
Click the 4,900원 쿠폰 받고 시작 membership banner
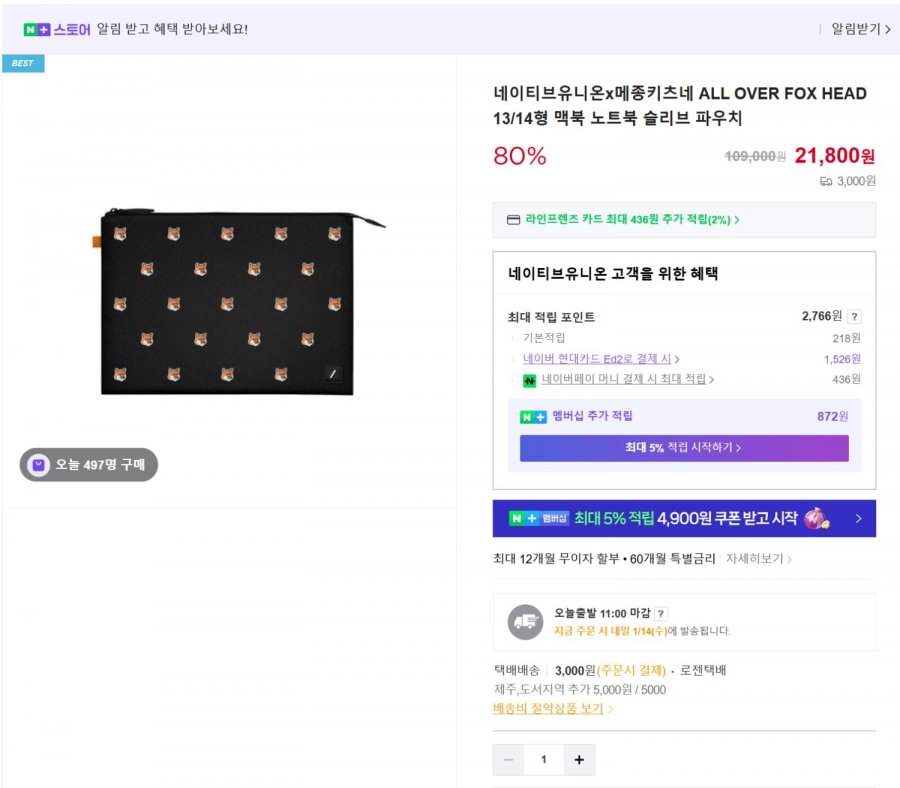(684, 518)
